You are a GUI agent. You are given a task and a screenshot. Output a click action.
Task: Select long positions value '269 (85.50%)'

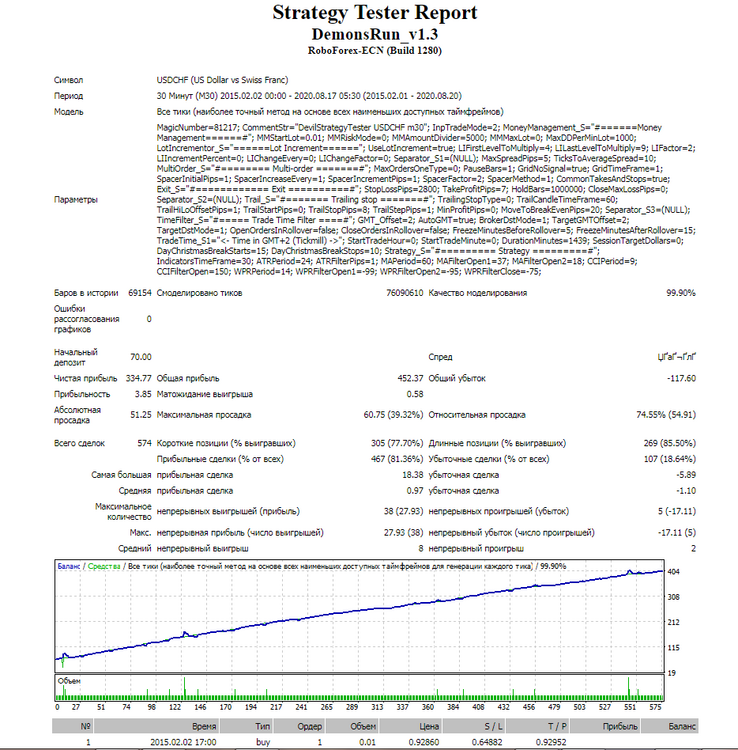670,443
